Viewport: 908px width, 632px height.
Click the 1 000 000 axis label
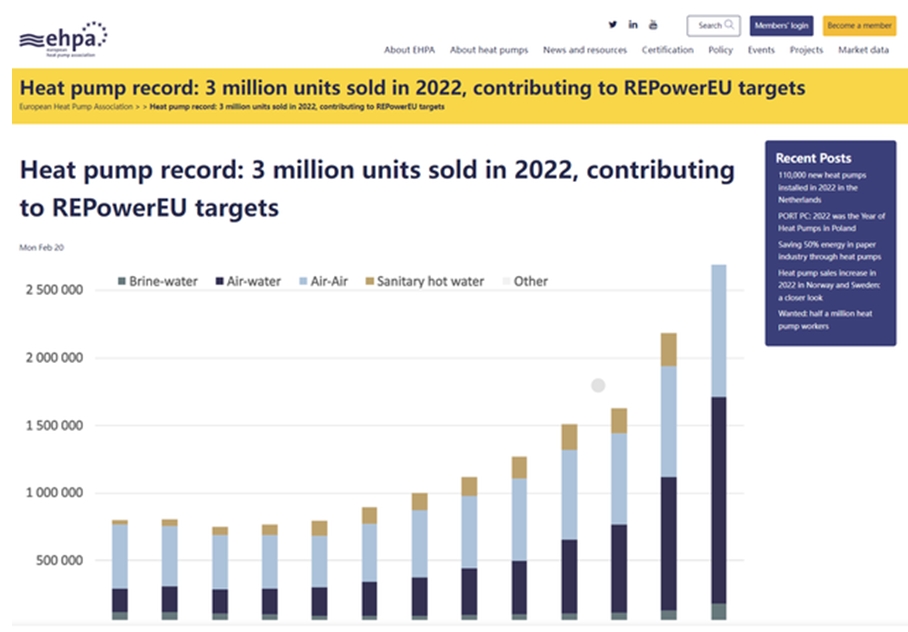(54, 492)
